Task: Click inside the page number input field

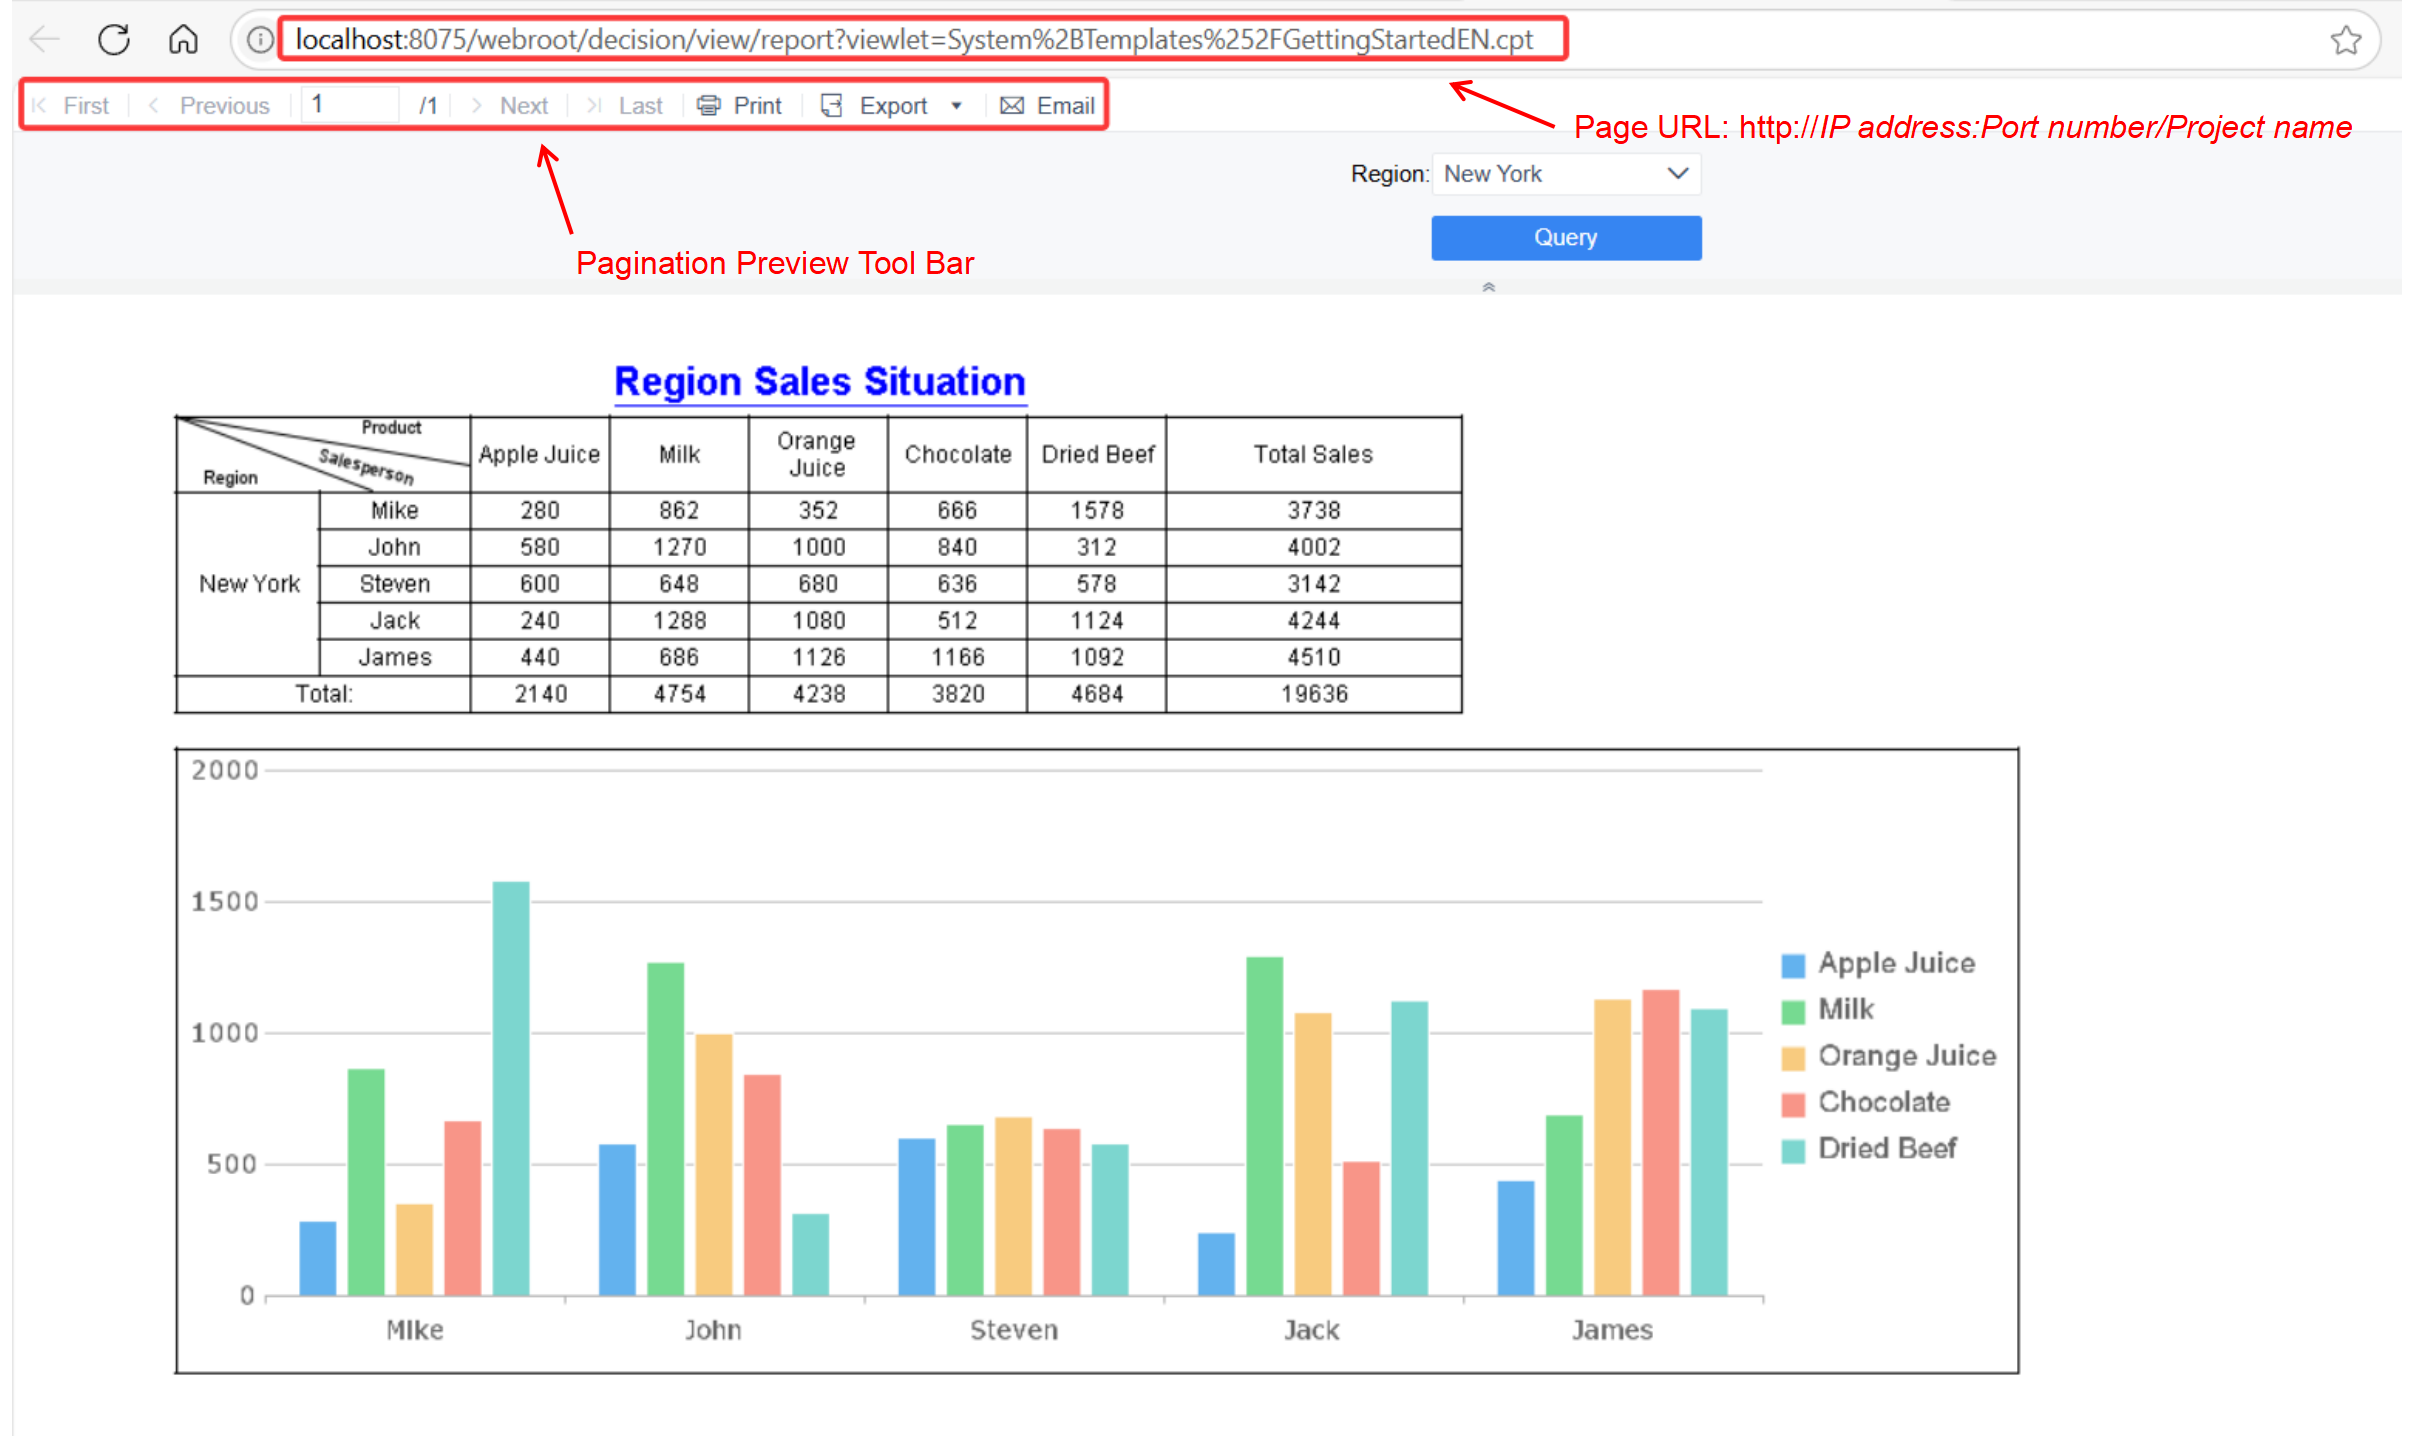Action: click(x=349, y=103)
